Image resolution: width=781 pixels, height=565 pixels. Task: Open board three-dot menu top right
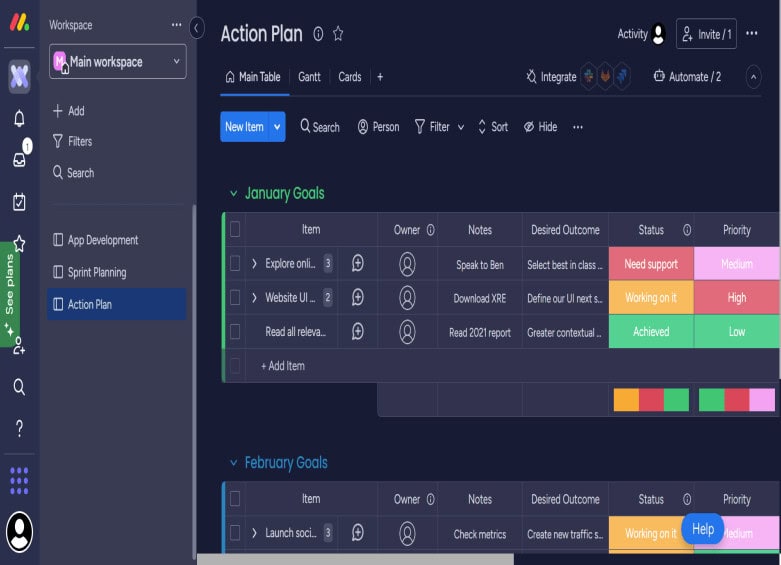pyautogui.click(x=752, y=33)
